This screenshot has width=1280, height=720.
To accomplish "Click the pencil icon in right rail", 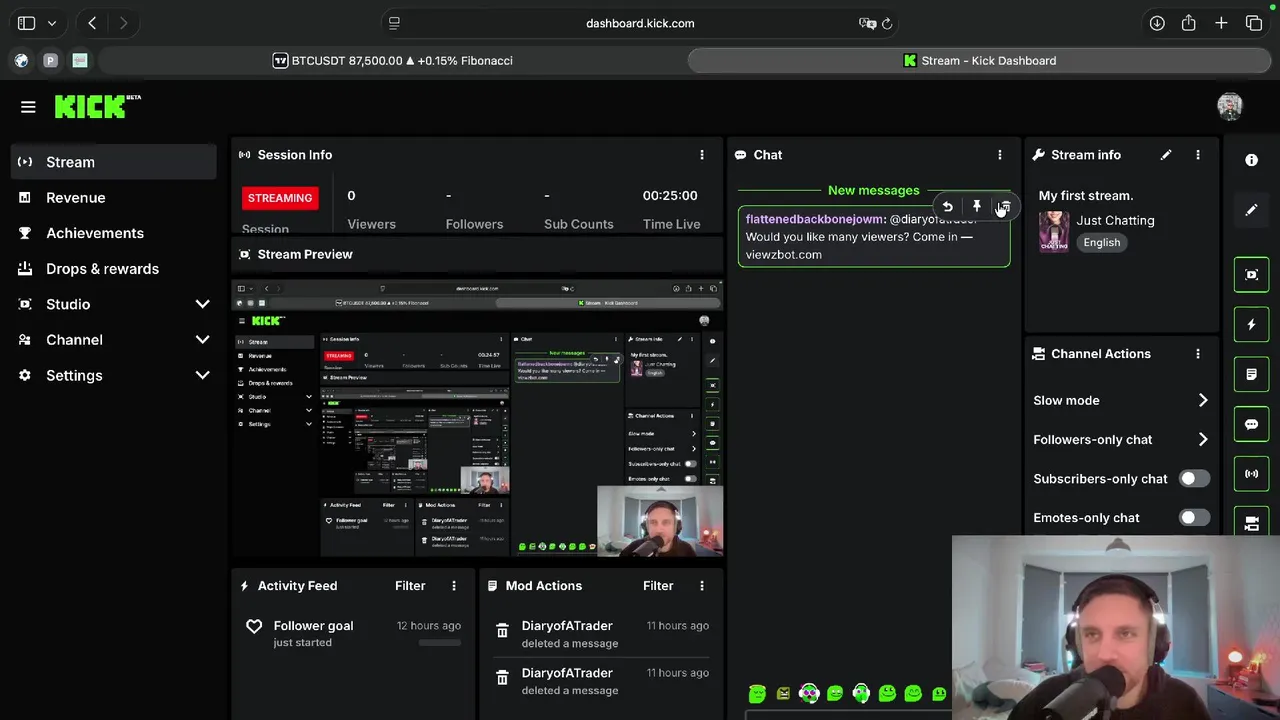I will [1251, 210].
